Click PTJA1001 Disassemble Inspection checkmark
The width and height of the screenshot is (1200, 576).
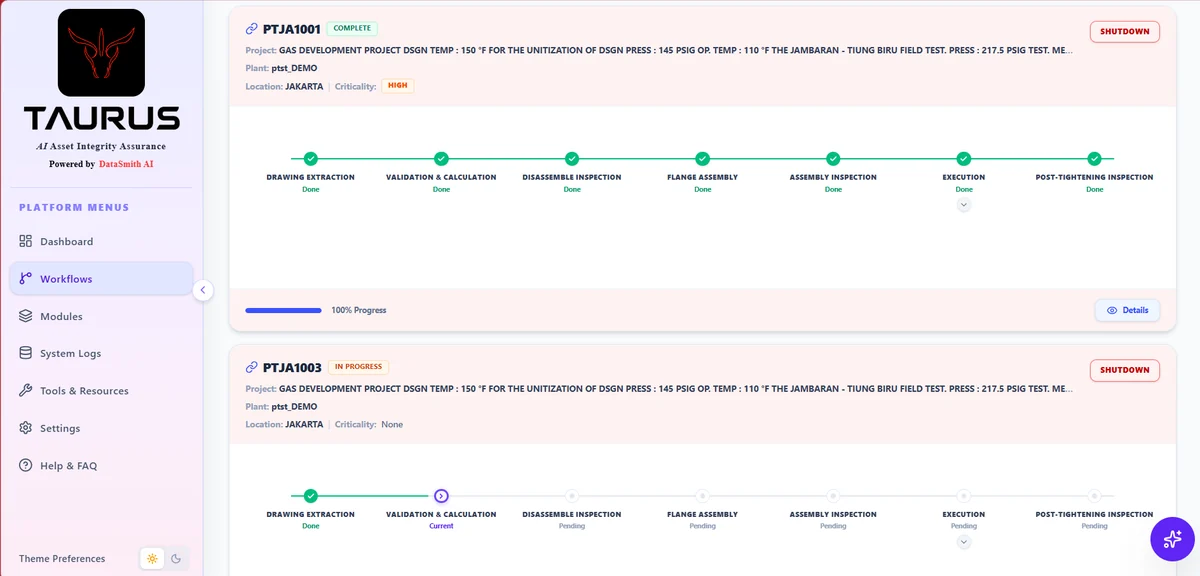point(572,158)
